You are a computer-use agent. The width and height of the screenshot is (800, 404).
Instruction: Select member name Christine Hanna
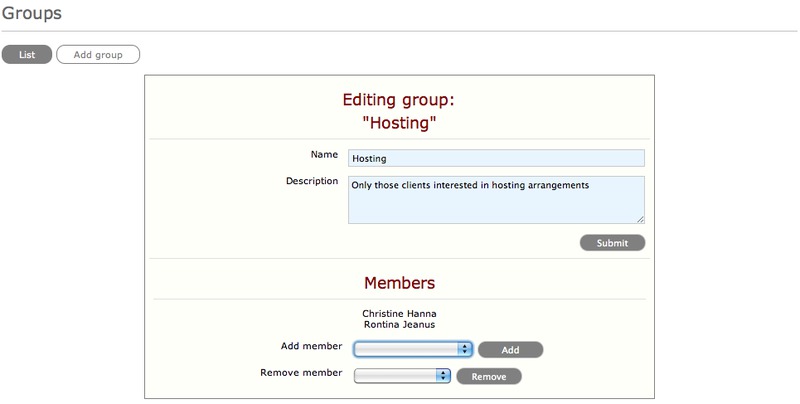pyautogui.click(x=399, y=314)
